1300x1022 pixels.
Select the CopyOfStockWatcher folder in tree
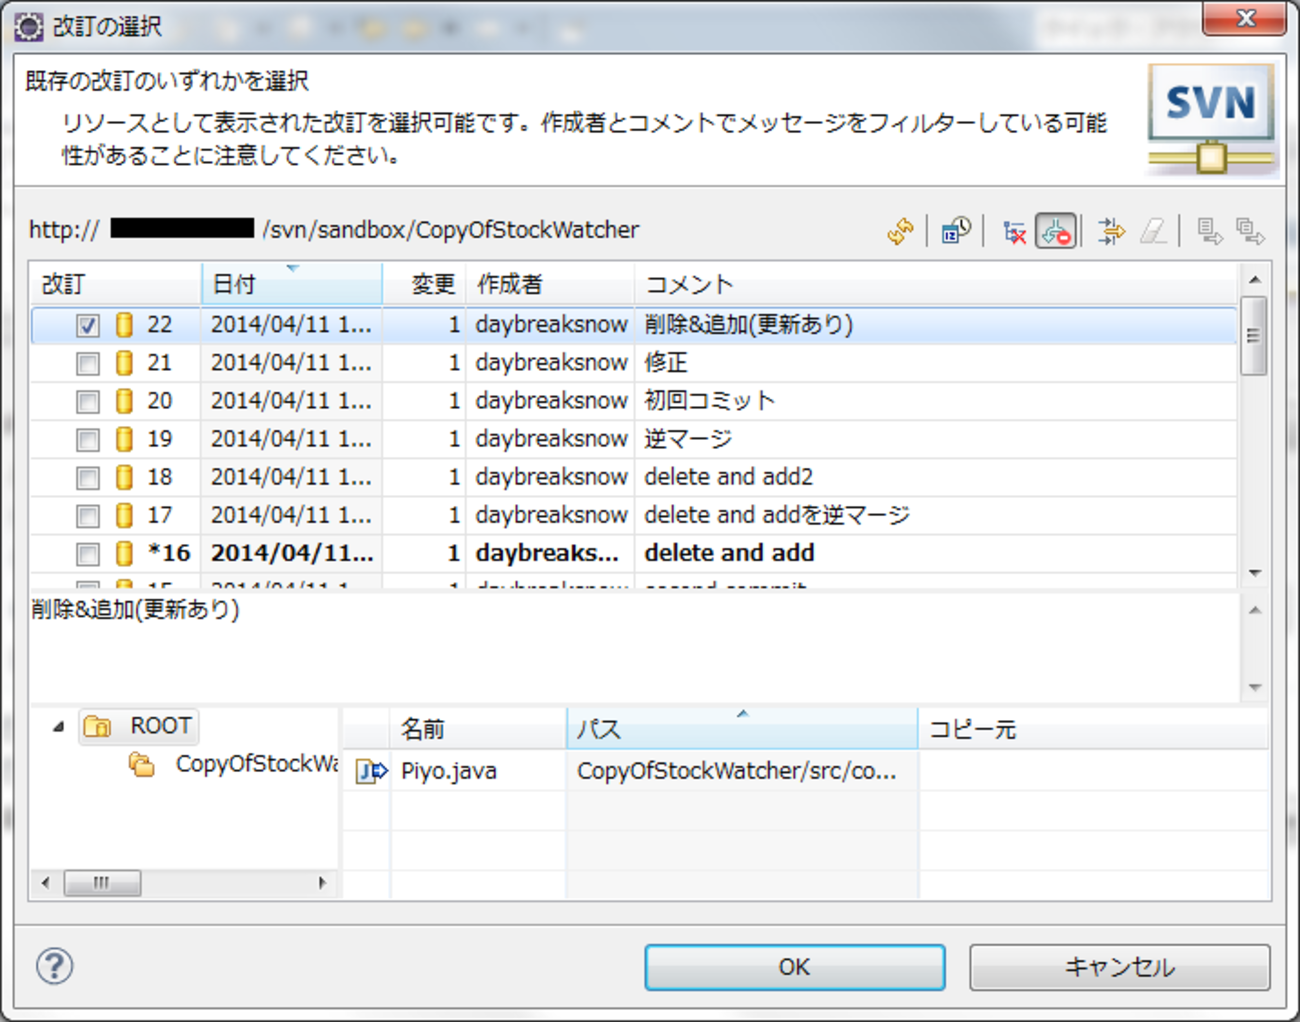click(x=255, y=765)
